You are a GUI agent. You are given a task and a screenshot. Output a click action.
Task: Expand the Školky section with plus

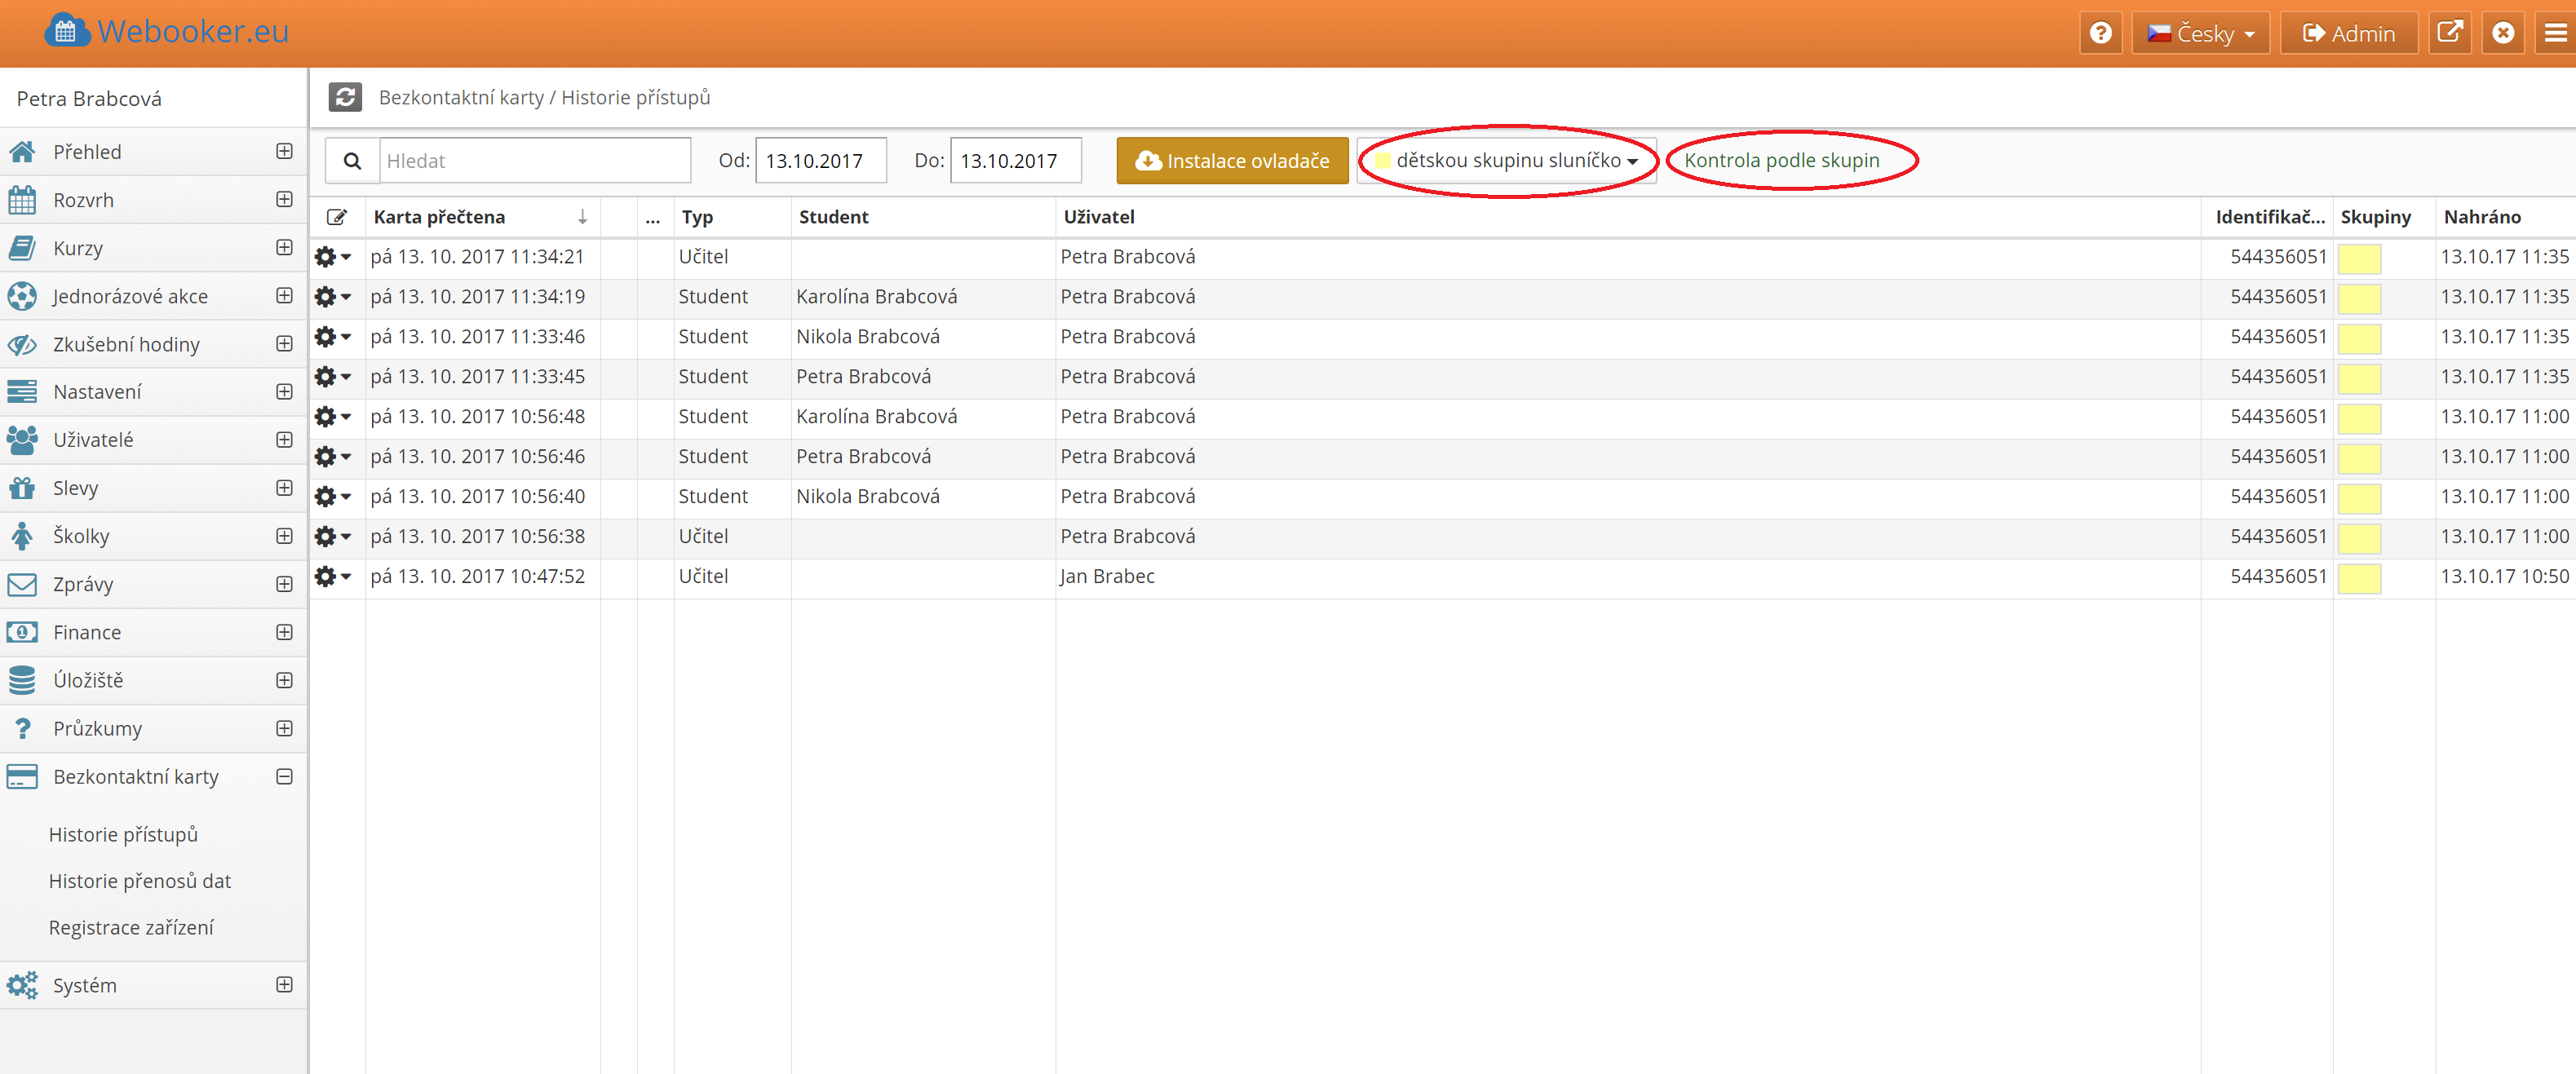pyautogui.click(x=284, y=536)
